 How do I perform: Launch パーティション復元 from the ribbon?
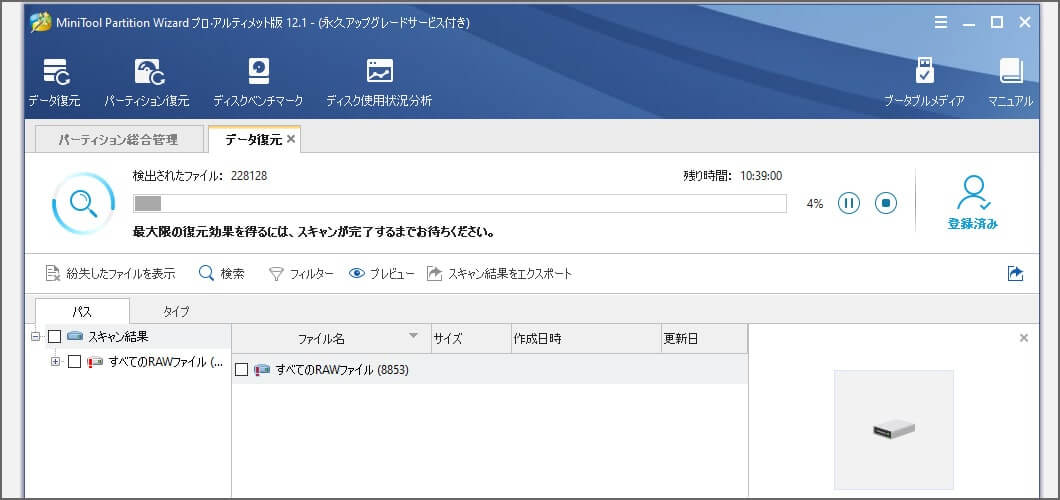[147, 83]
